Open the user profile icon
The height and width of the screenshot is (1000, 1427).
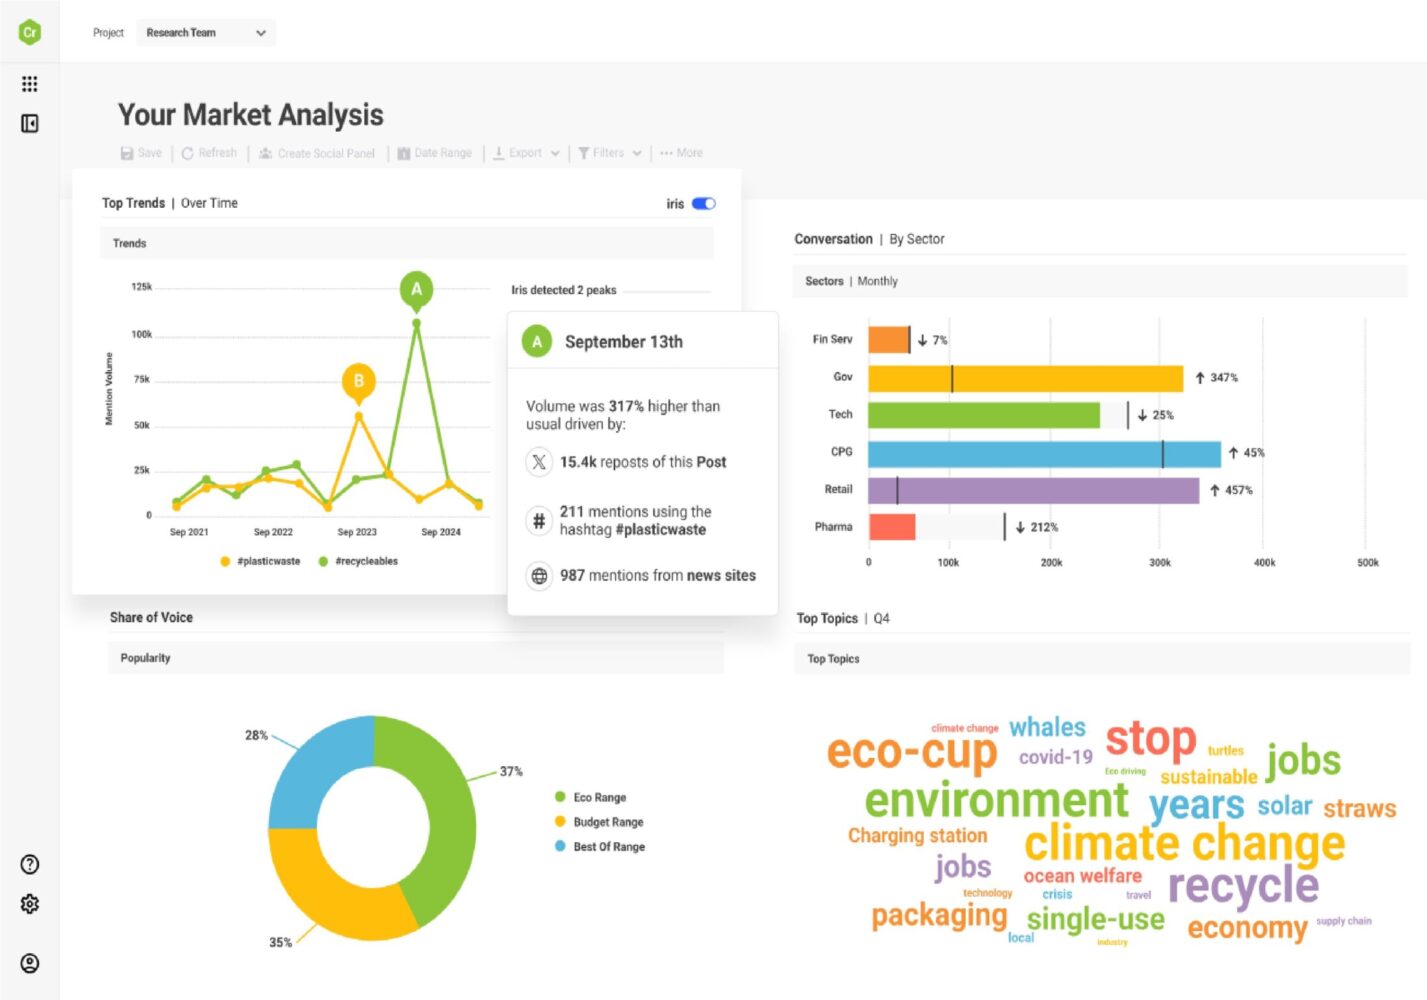(30, 963)
